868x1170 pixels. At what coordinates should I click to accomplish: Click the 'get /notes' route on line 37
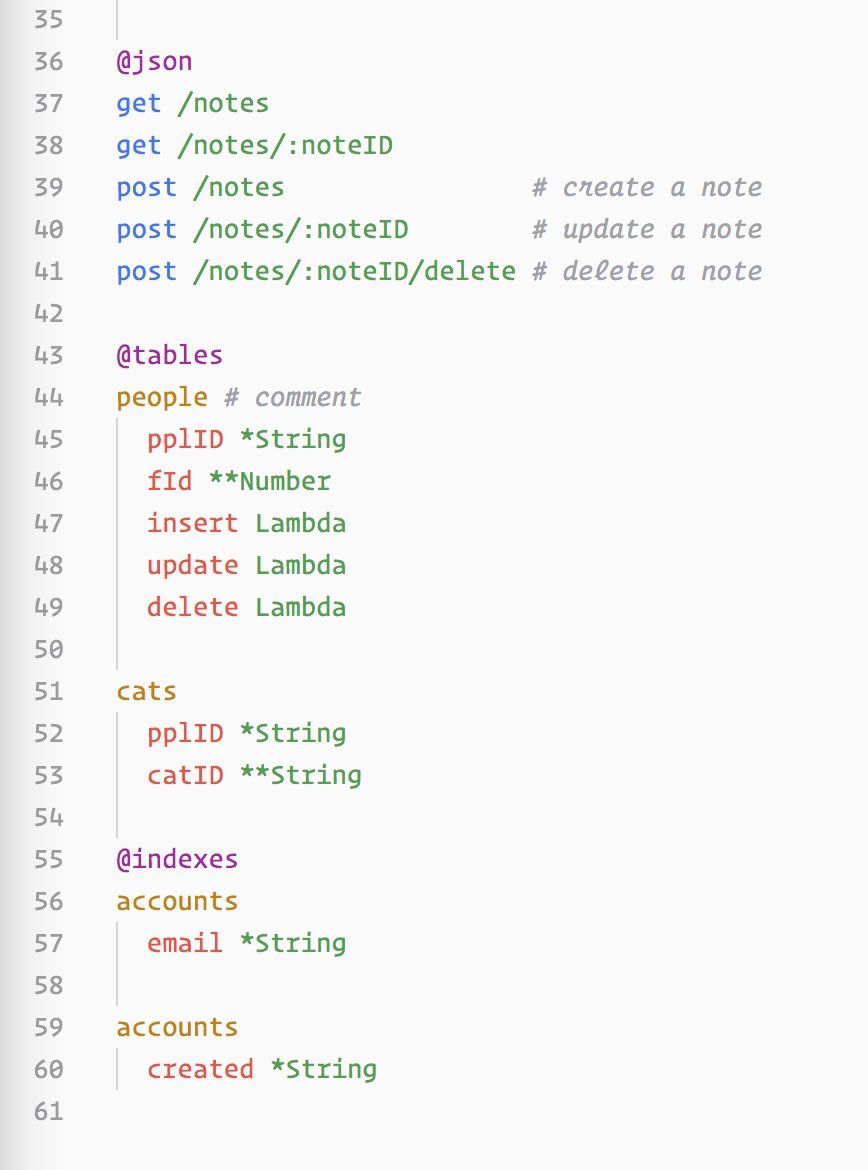pyautogui.click(x=193, y=103)
